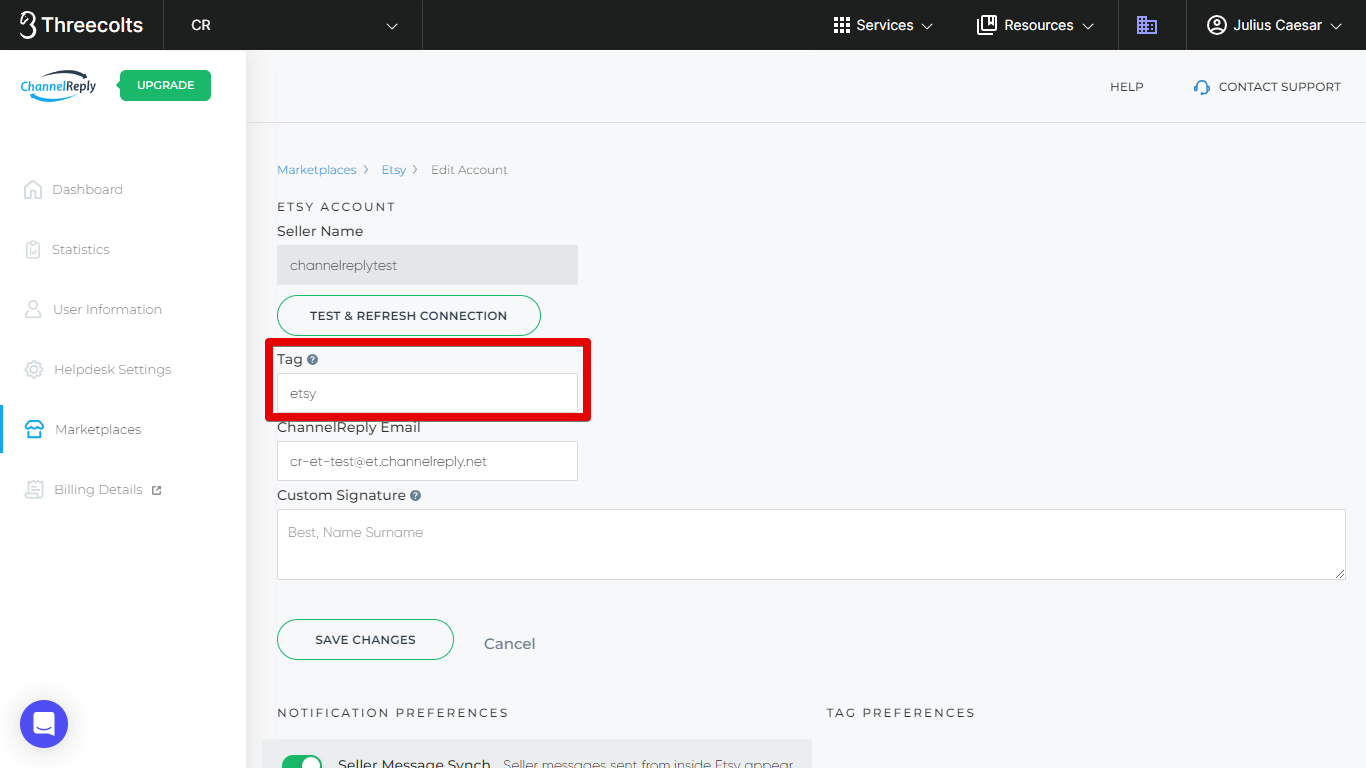Click TEST & REFRESH CONNECTION button

408,315
